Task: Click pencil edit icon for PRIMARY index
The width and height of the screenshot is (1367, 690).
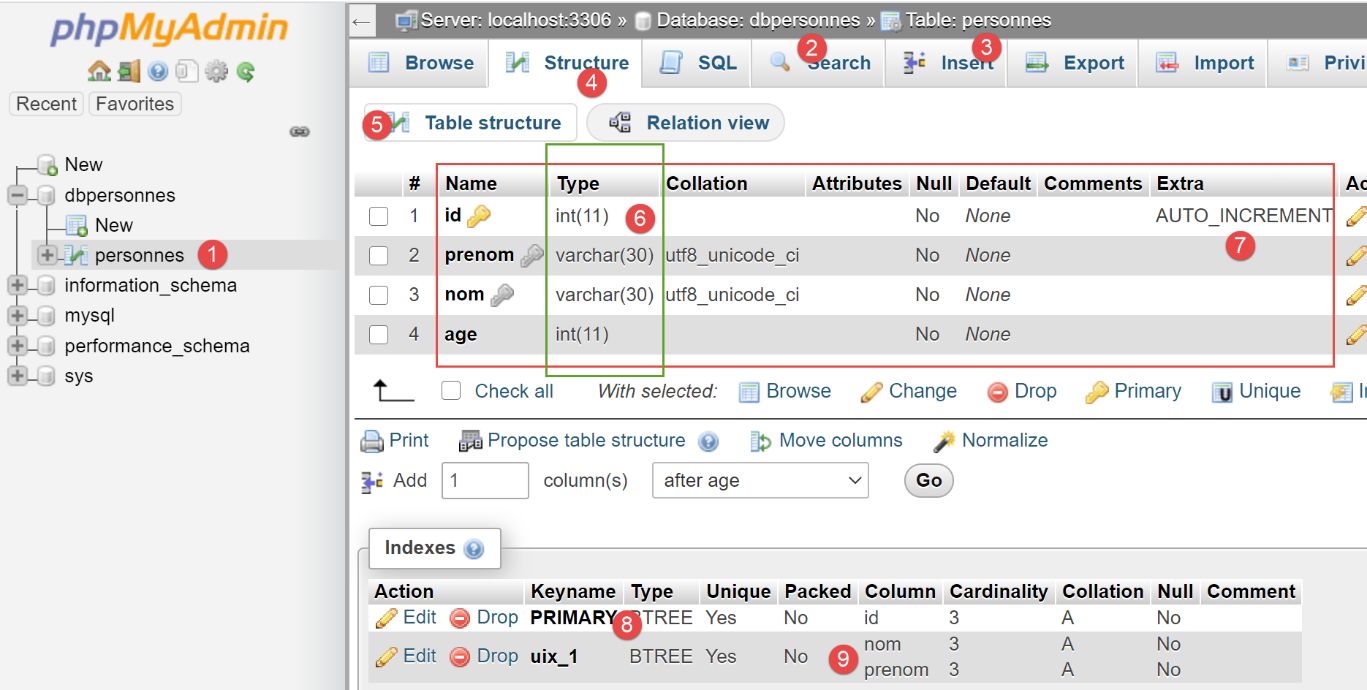Action: (387, 618)
